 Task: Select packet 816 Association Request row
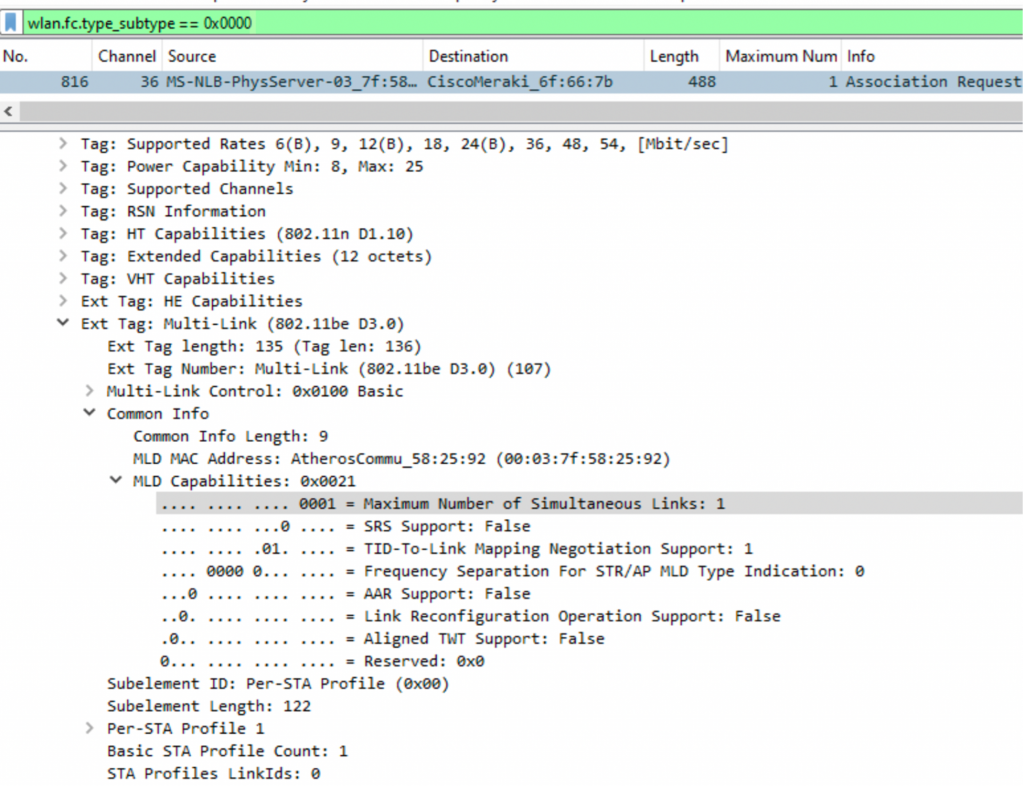500,82
